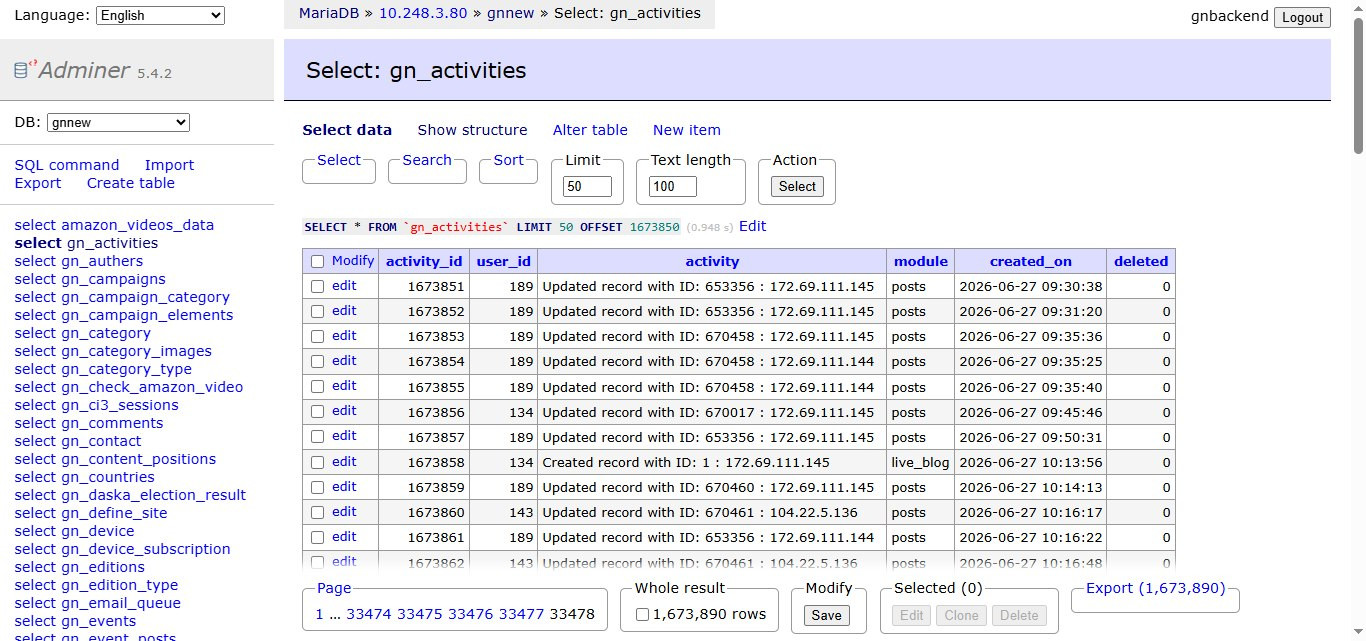Sort by created_on column header
1366x641 pixels.
point(1030,261)
